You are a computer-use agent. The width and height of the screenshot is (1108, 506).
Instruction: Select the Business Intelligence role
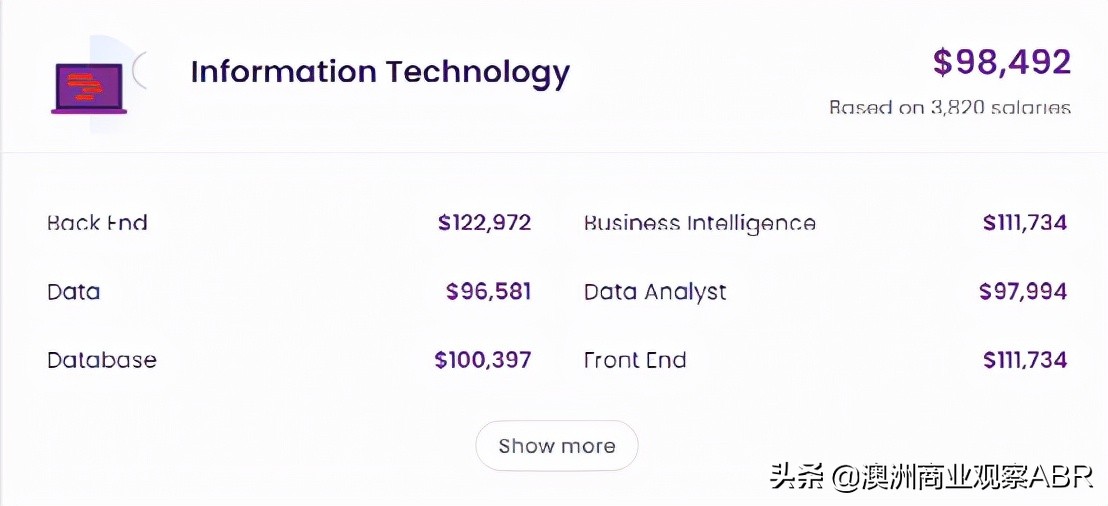tap(700, 223)
